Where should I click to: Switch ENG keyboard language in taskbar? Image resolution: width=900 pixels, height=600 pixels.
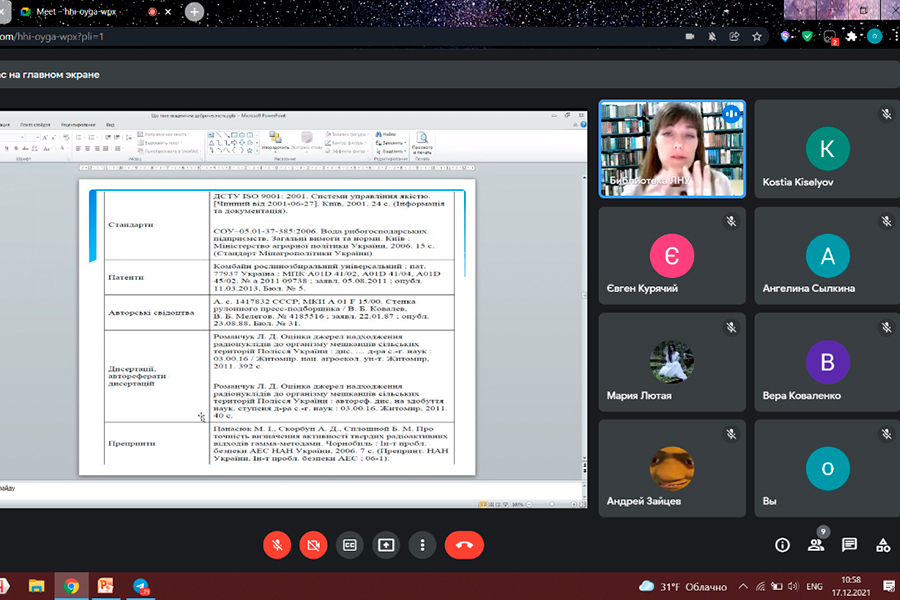pos(814,586)
